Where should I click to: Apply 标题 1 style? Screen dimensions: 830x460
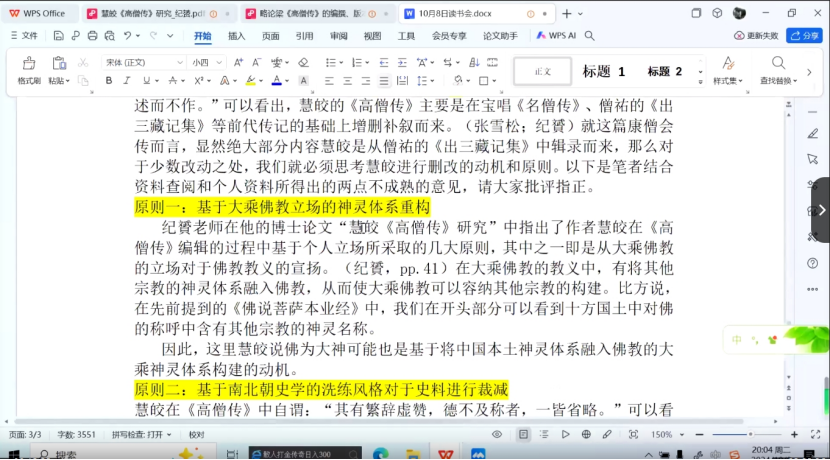pos(603,71)
